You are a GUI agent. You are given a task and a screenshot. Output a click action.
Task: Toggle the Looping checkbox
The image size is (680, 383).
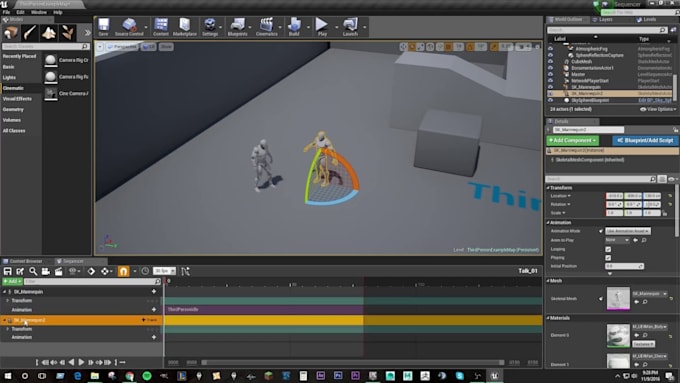click(x=608, y=249)
